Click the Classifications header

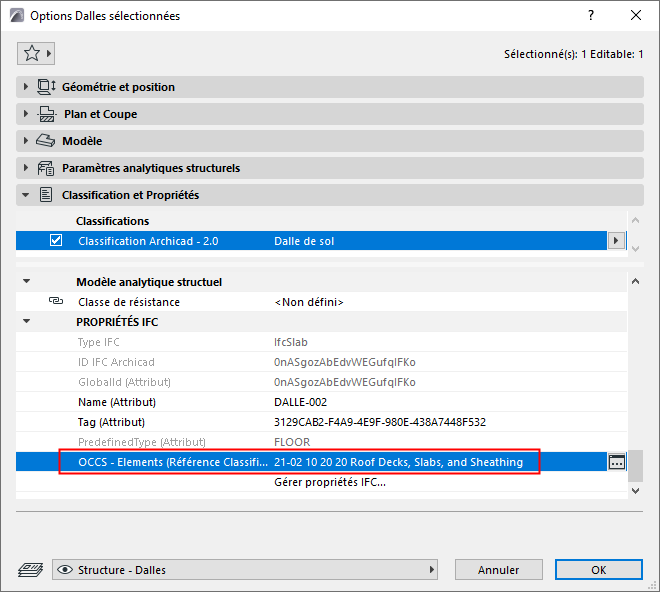tap(112, 221)
